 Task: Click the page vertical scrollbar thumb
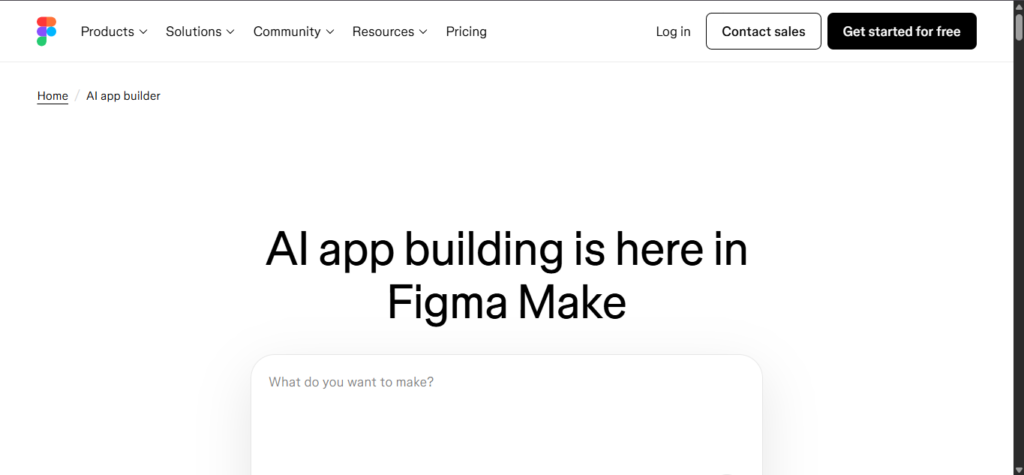[x=1018, y=26]
